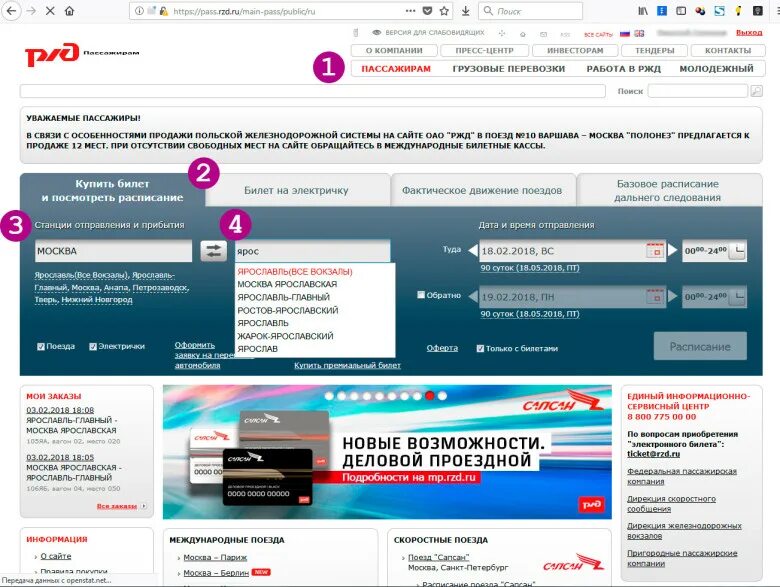Click the mail envelope icon in header

tap(543, 34)
